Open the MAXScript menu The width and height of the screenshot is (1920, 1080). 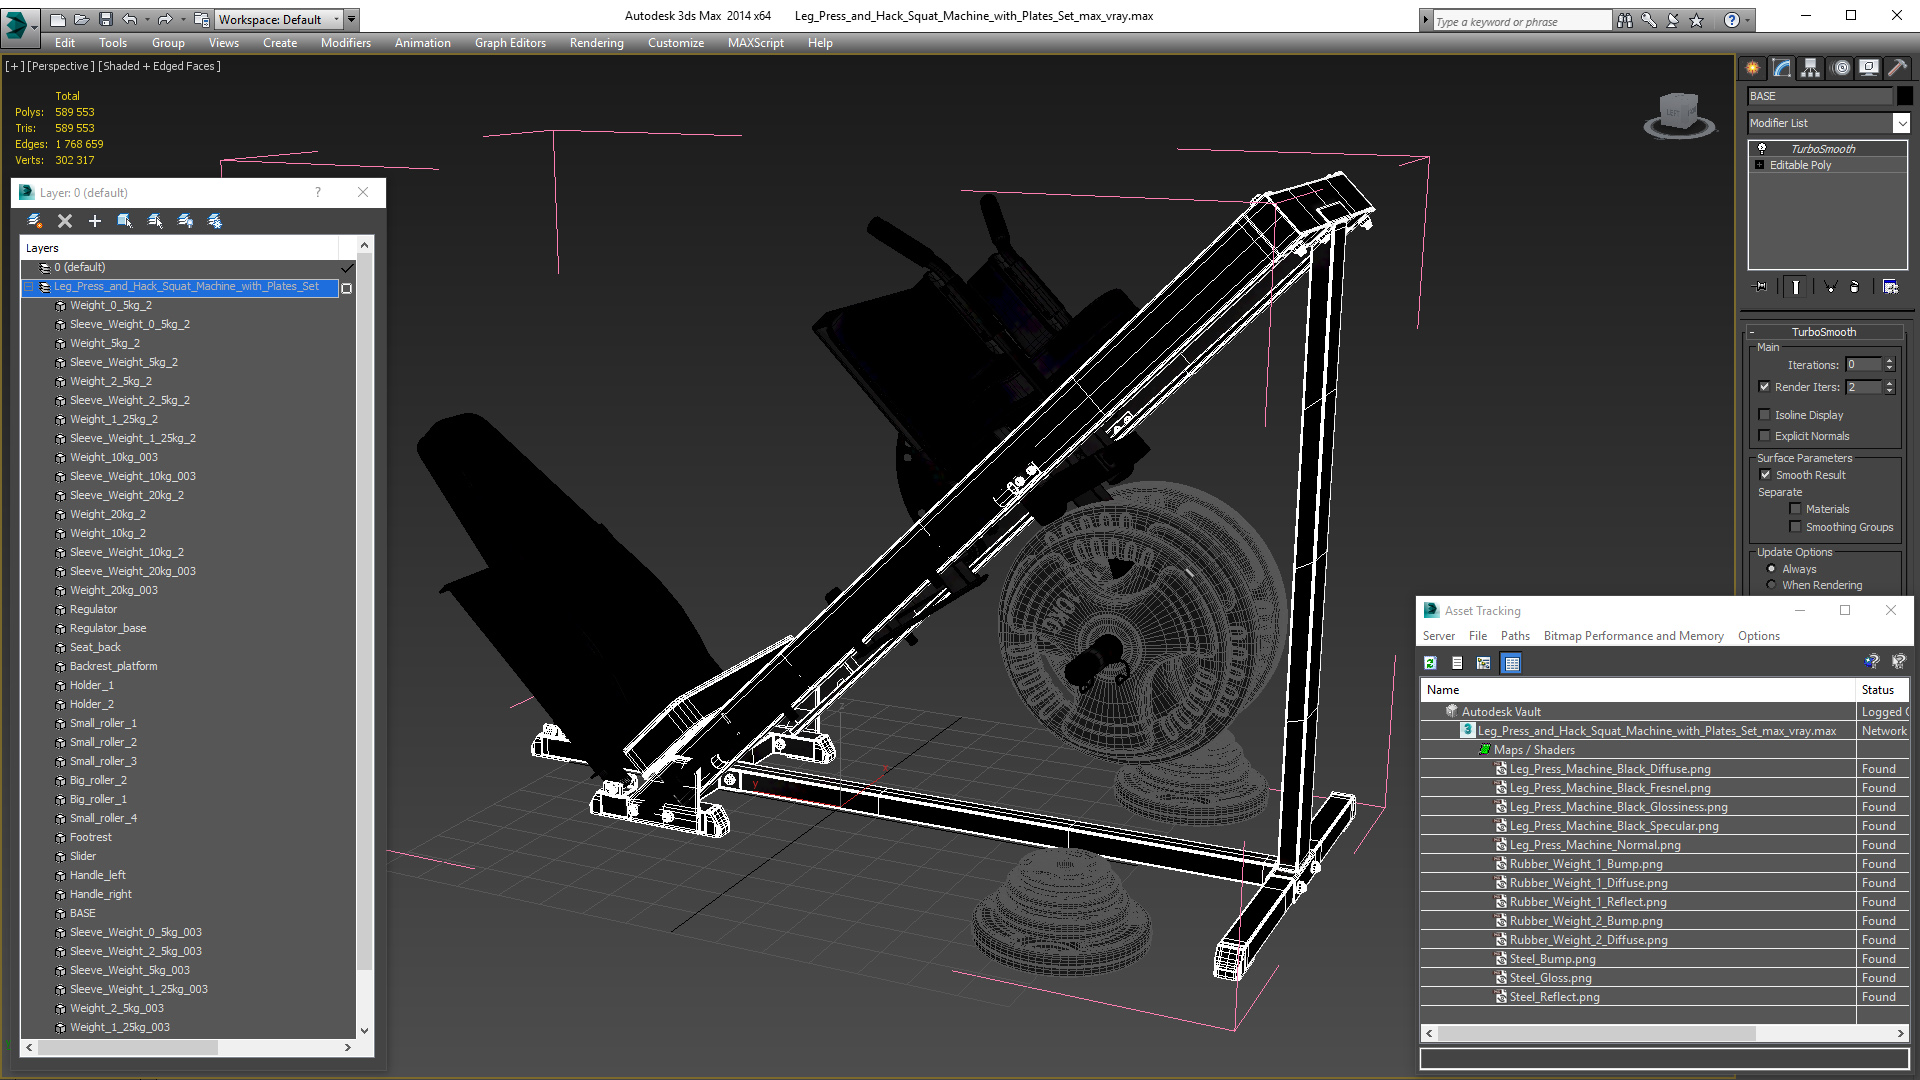click(755, 43)
